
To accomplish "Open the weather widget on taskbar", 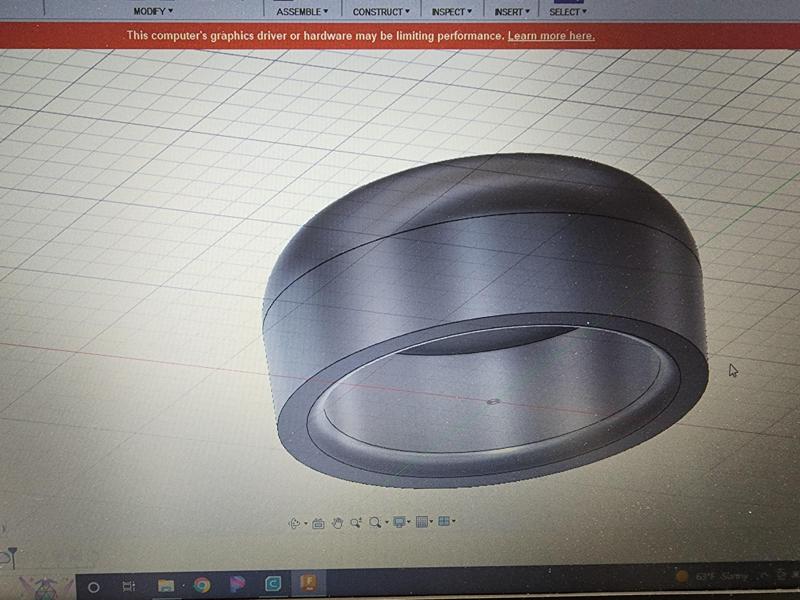I will [712, 577].
